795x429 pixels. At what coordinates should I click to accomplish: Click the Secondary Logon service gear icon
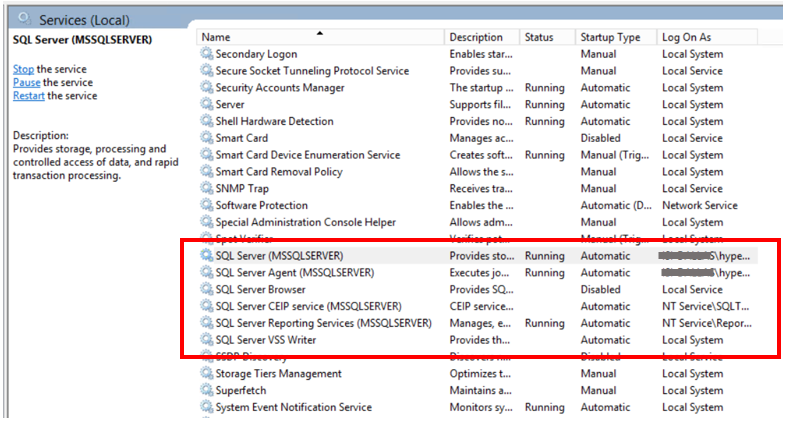click(x=206, y=53)
